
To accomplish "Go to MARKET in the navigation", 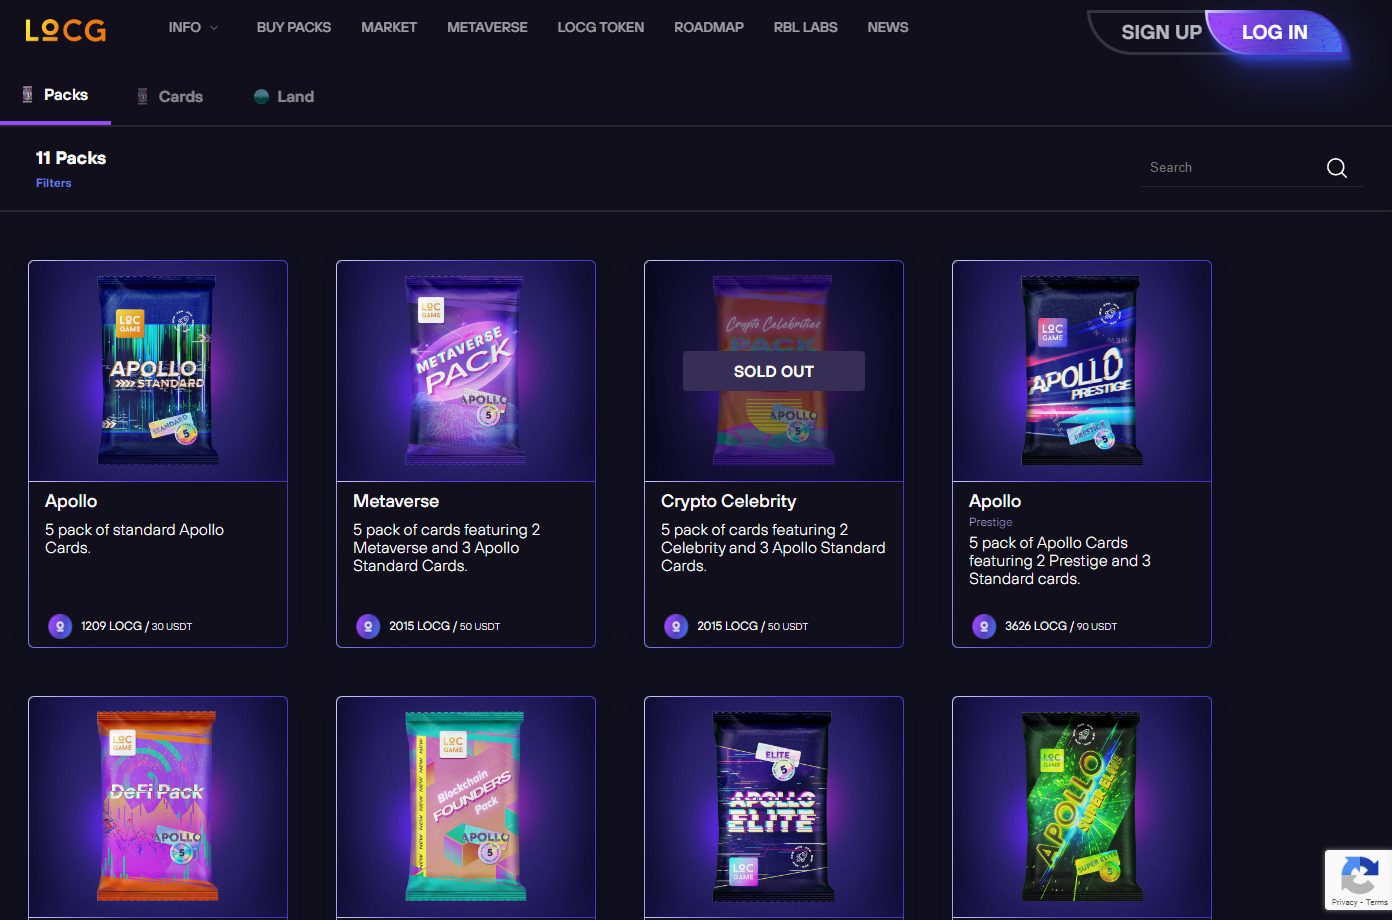I will [x=389, y=27].
